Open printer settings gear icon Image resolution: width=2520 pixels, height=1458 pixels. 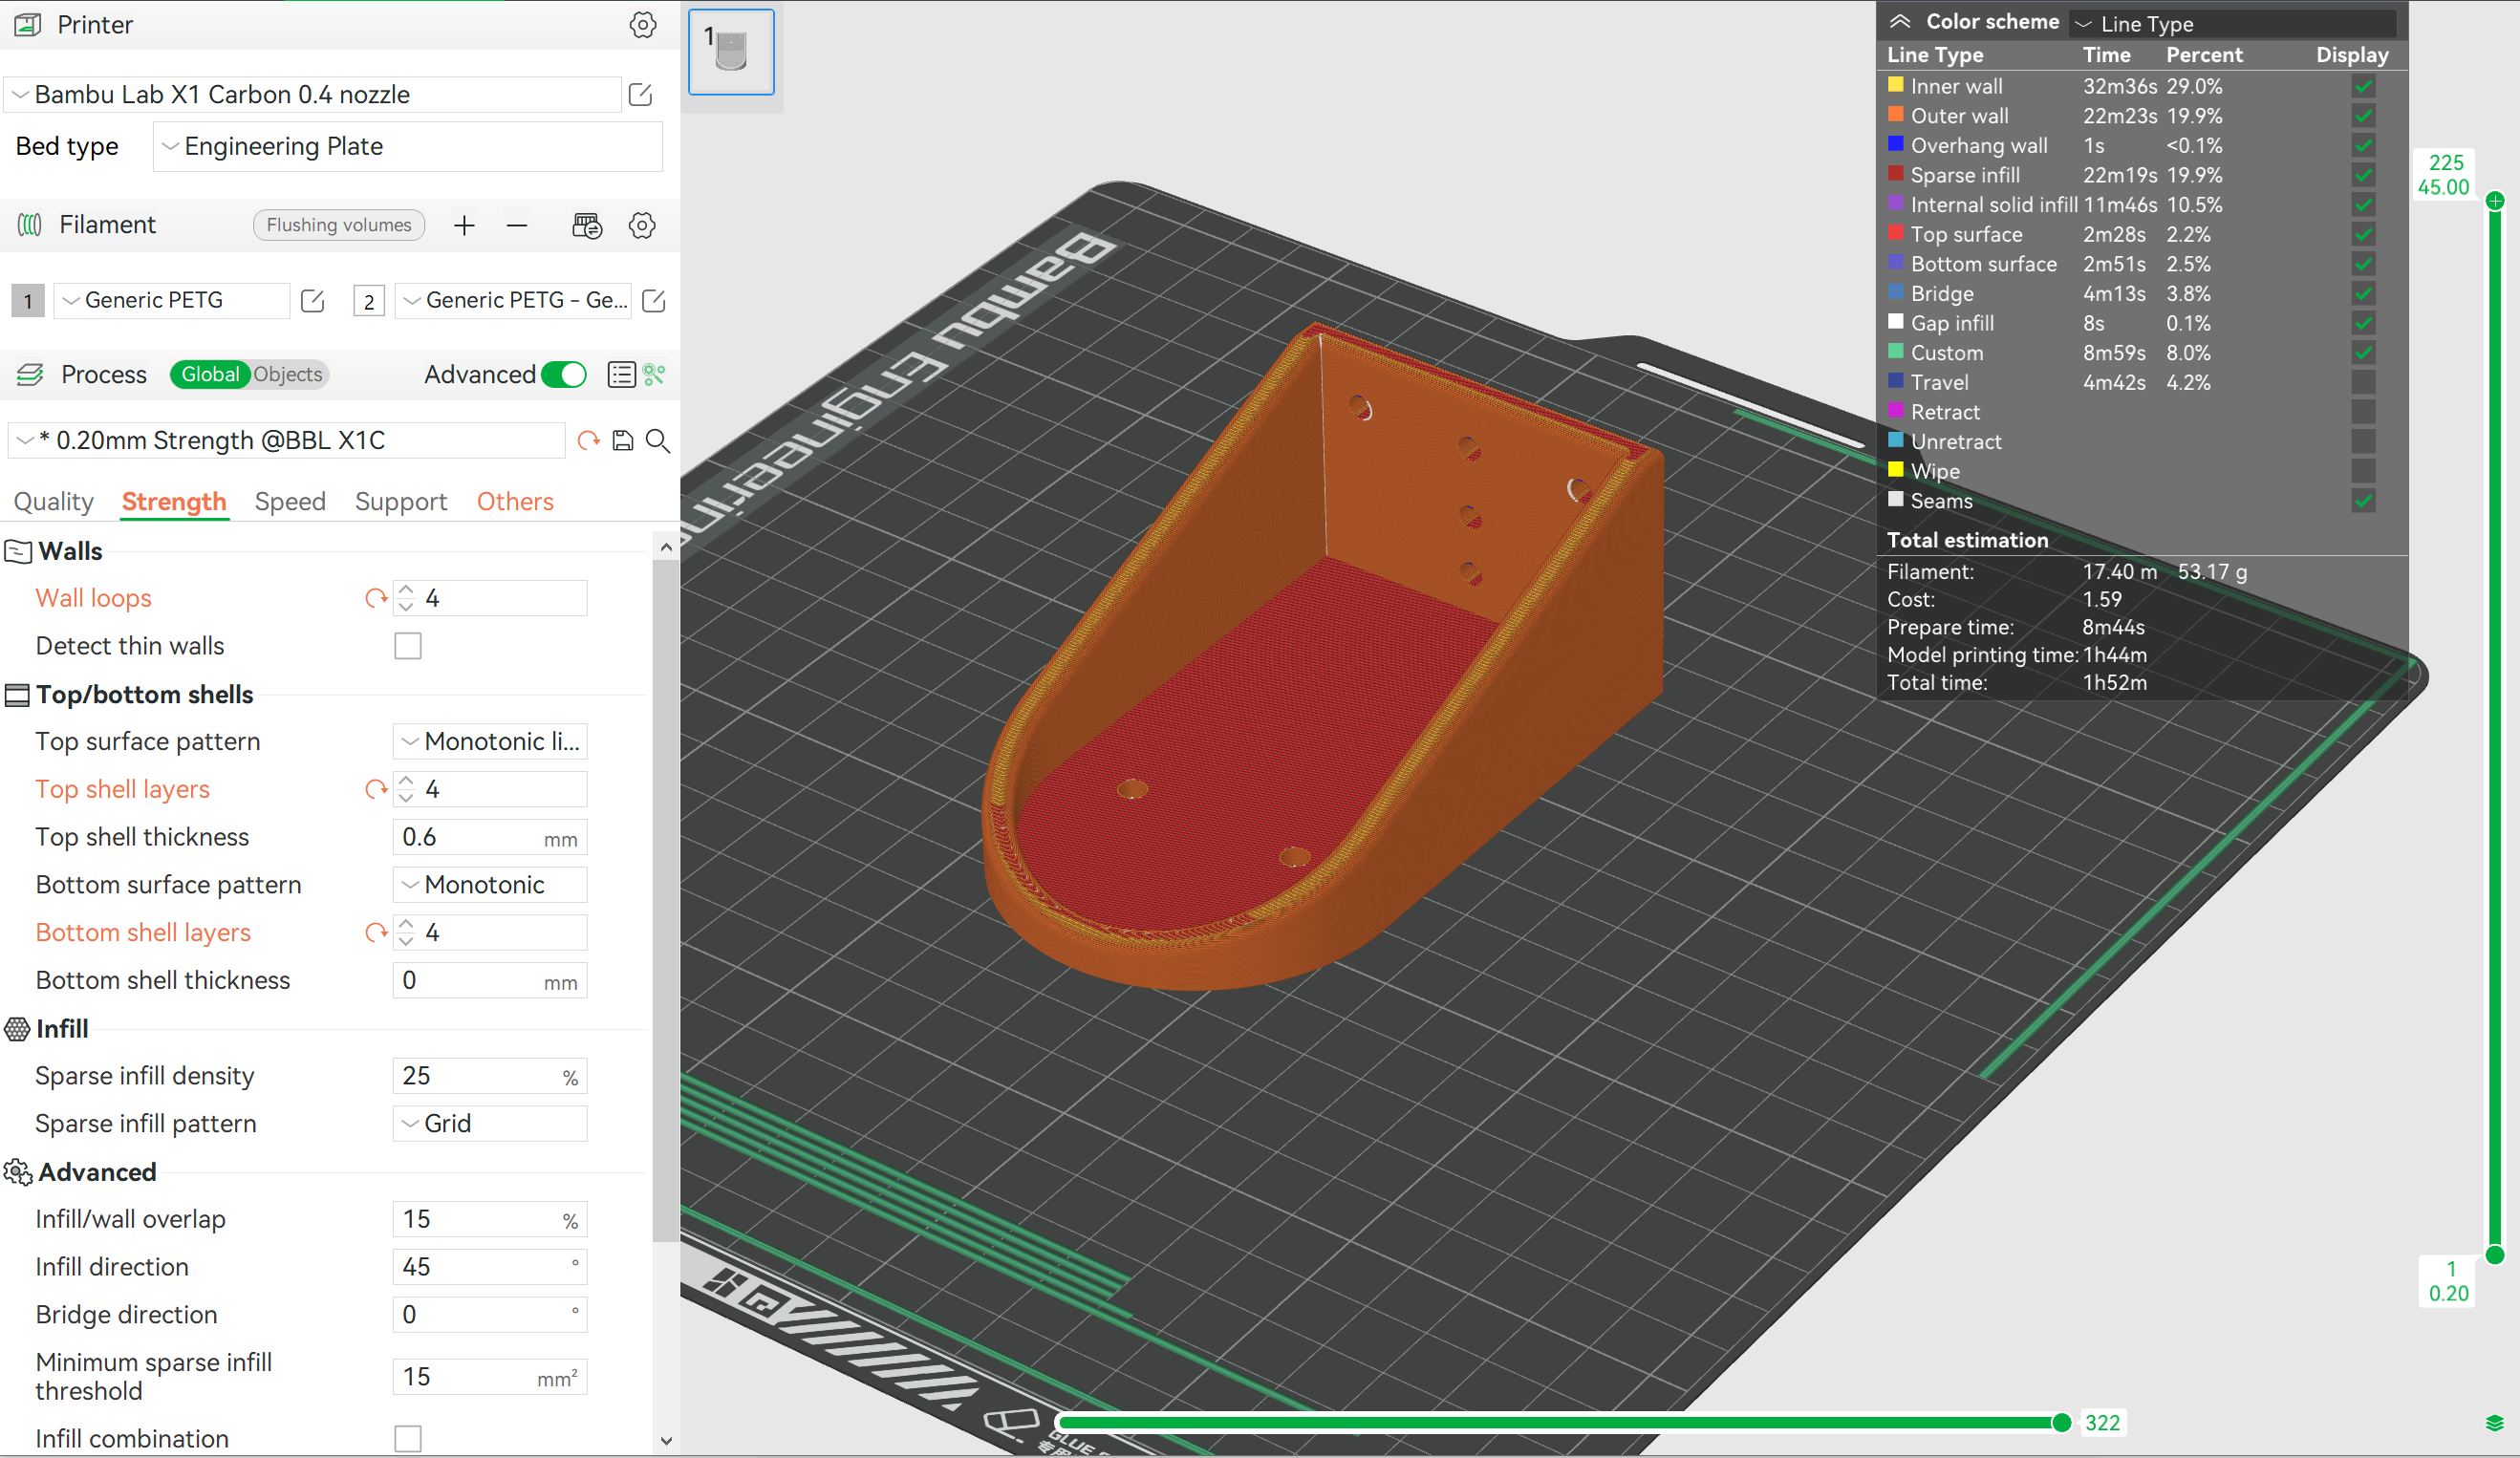click(x=643, y=25)
